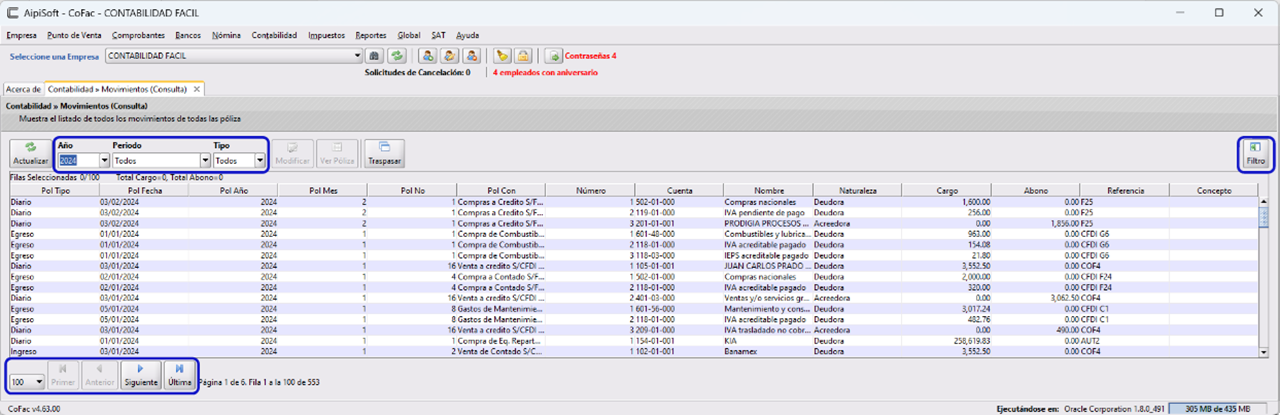Click the broom clean-up toolbar icon
The width and height of the screenshot is (1280, 415).
pos(502,56)
